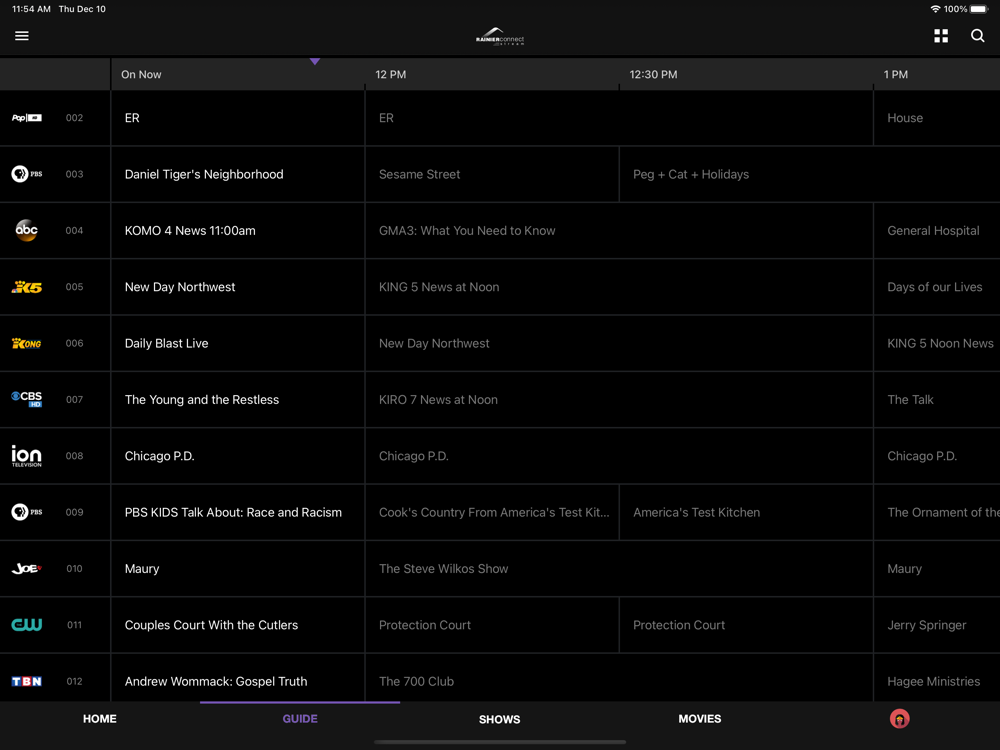Switch to grid view icon
1000x750 pixels.
tap(941, 36)
